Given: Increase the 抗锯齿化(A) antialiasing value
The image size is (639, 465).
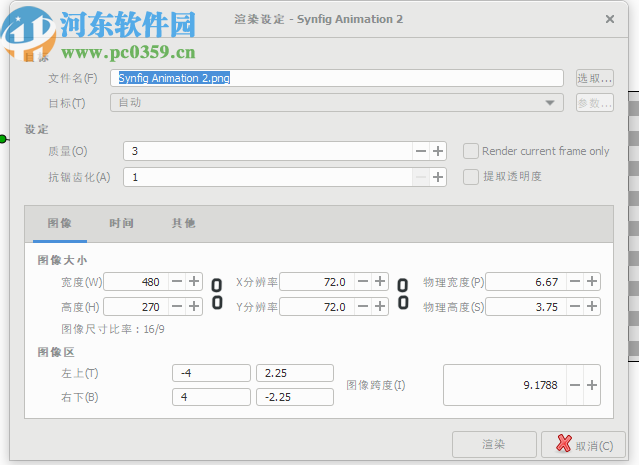Looking at the screenshot, I should tap(438, 177).
